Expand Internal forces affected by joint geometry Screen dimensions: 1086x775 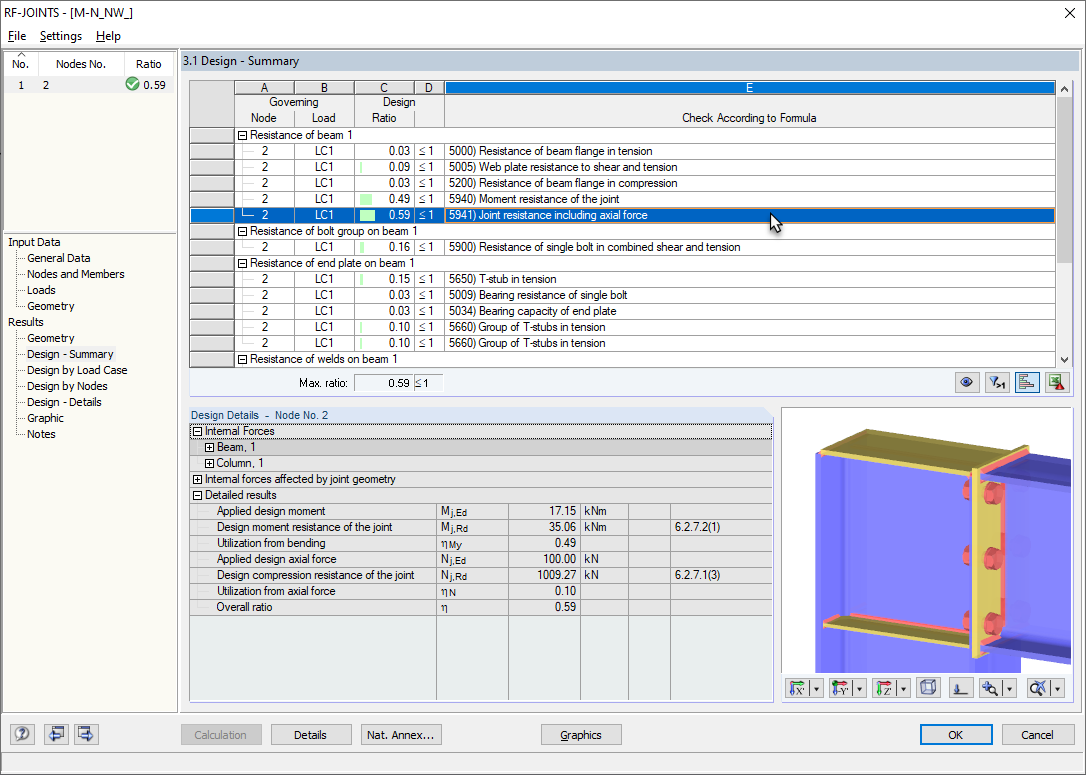[x=197, y=479]
